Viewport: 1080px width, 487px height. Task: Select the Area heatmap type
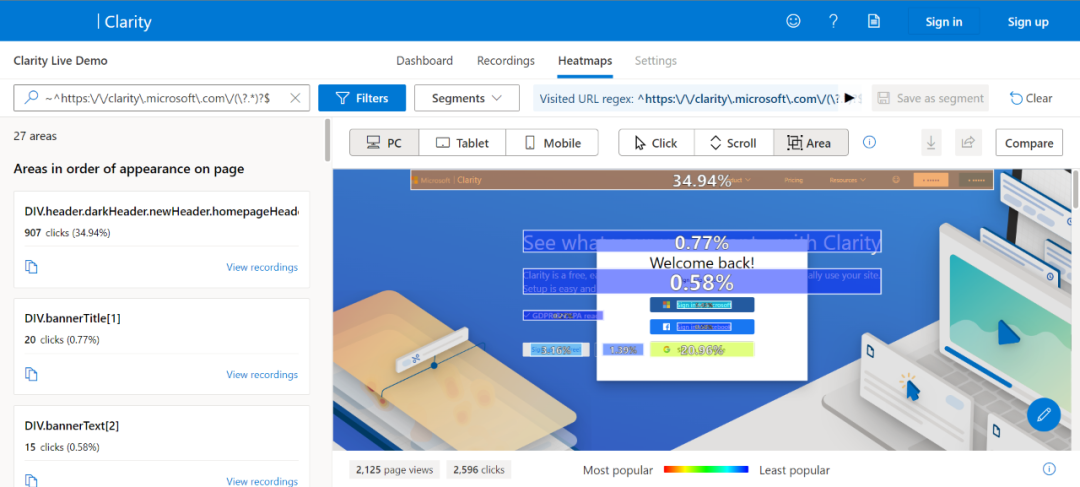[x=811, y=143]
